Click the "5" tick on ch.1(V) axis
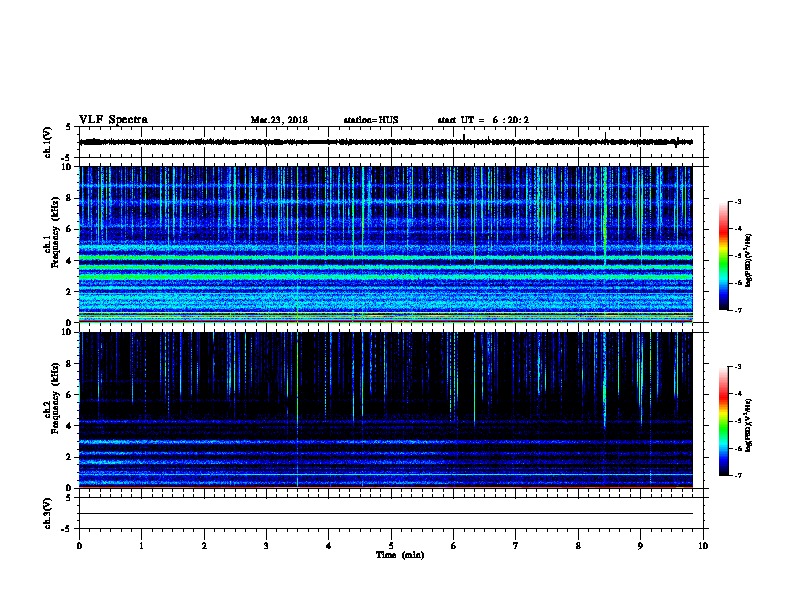792x612 pixels. pos(68,127)
